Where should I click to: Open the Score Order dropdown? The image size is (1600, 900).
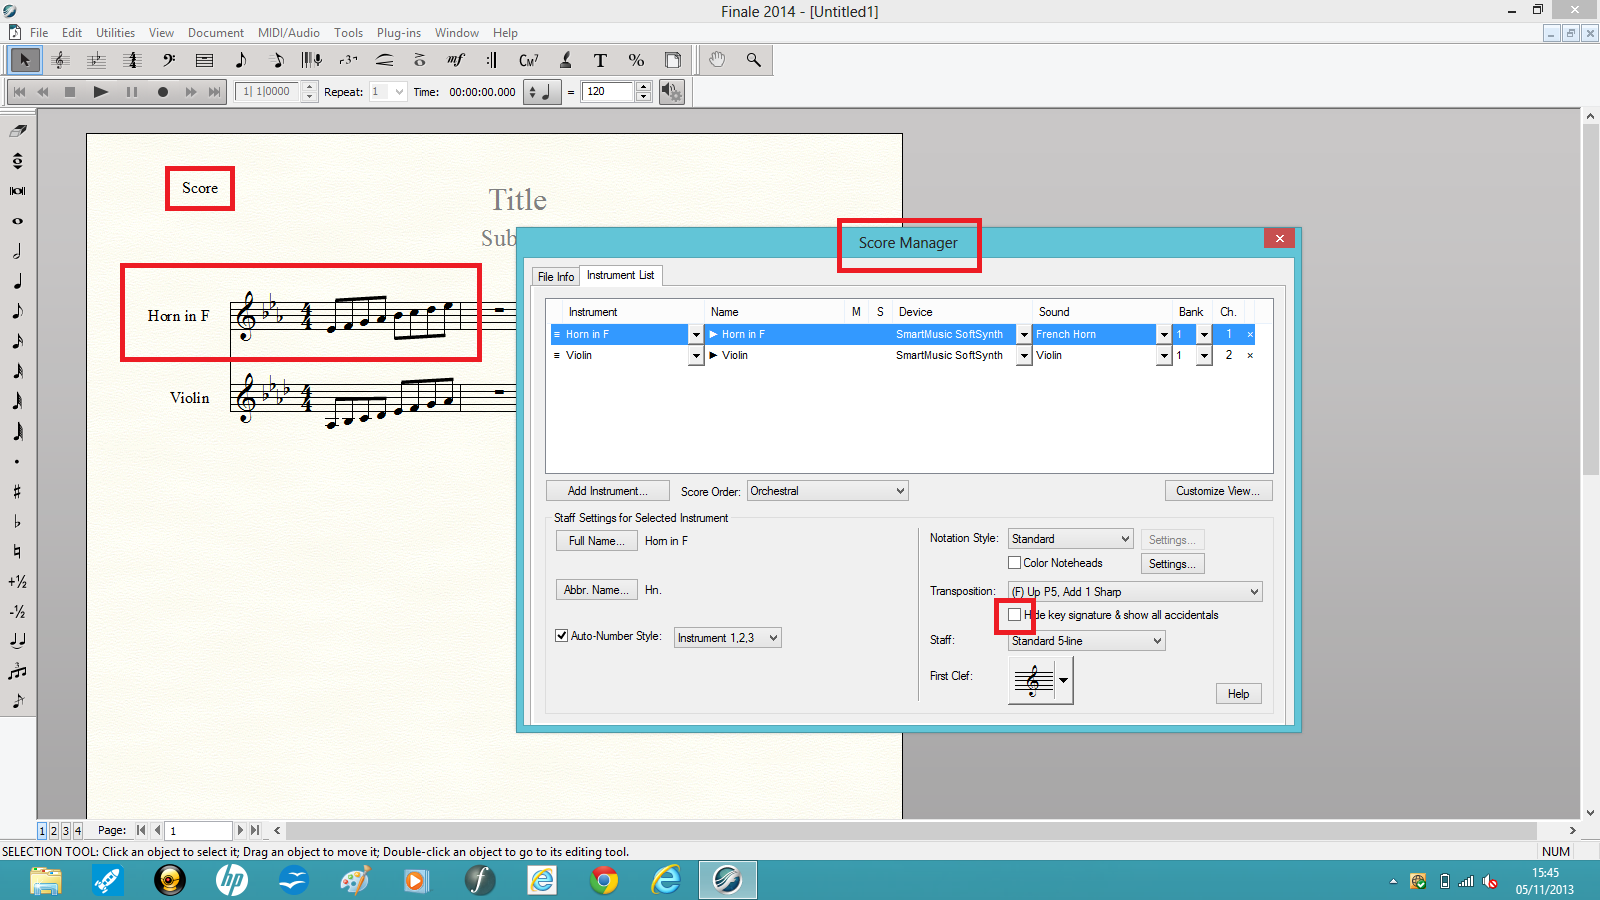pyautogui.click(x=828, y=491)
